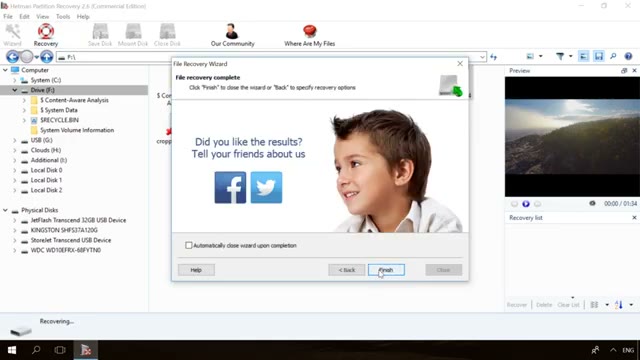The image size is (640, 360).
Task: Open Windows taskbar search
Action: 36,350
